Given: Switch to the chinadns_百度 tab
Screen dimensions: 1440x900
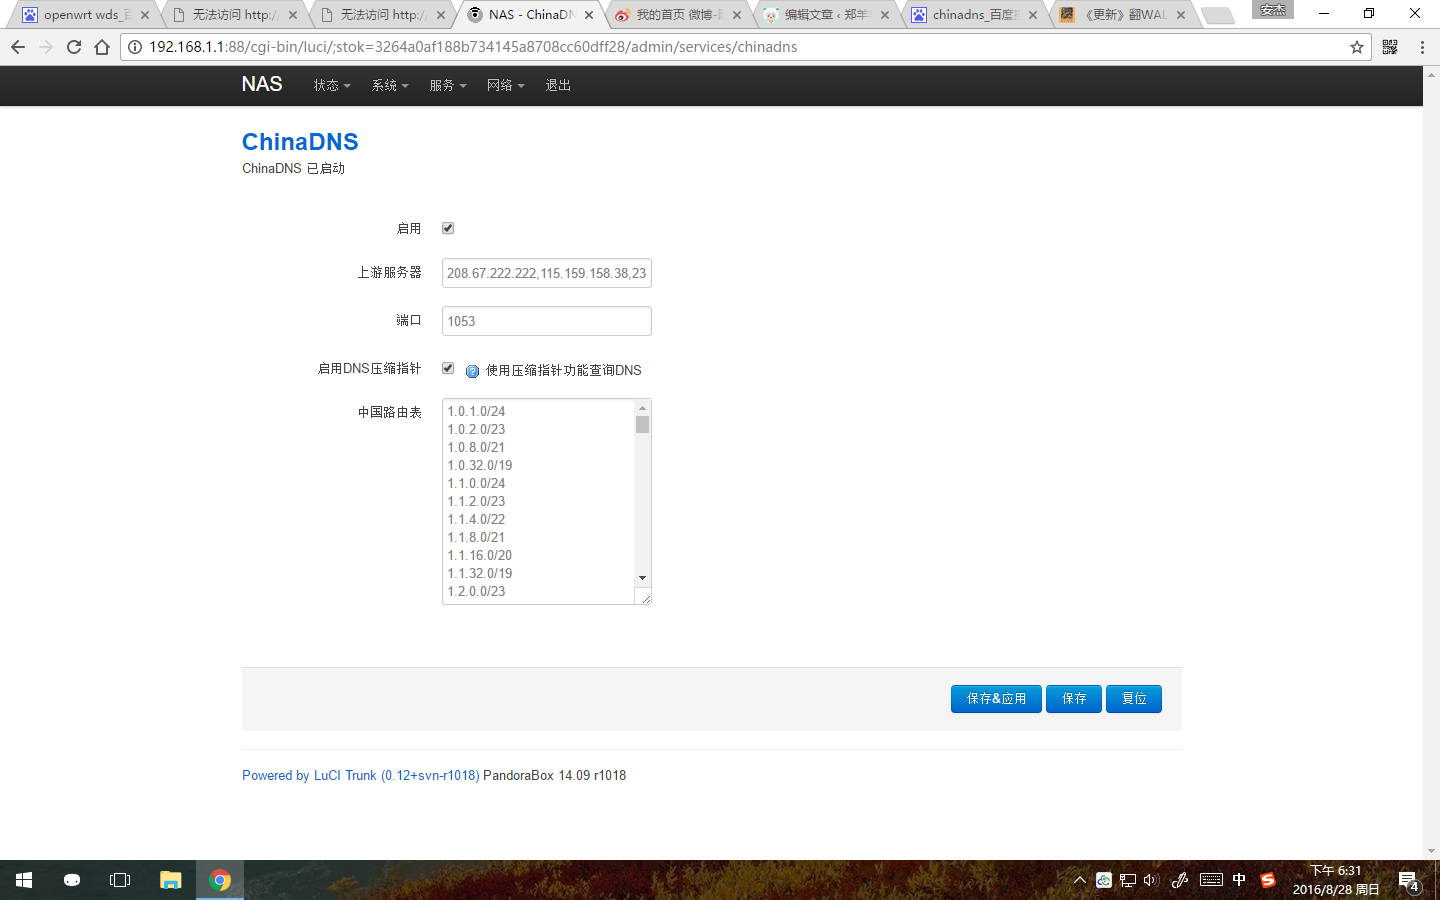Looking at the screenshot, I should click(974, 15).
